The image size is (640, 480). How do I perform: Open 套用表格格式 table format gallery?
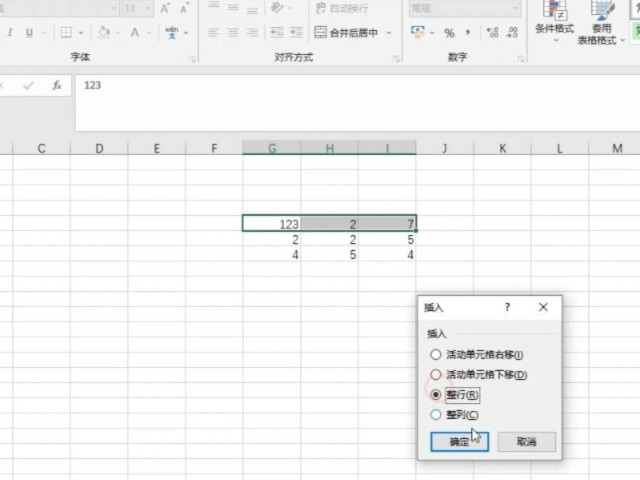click(601, 22)
